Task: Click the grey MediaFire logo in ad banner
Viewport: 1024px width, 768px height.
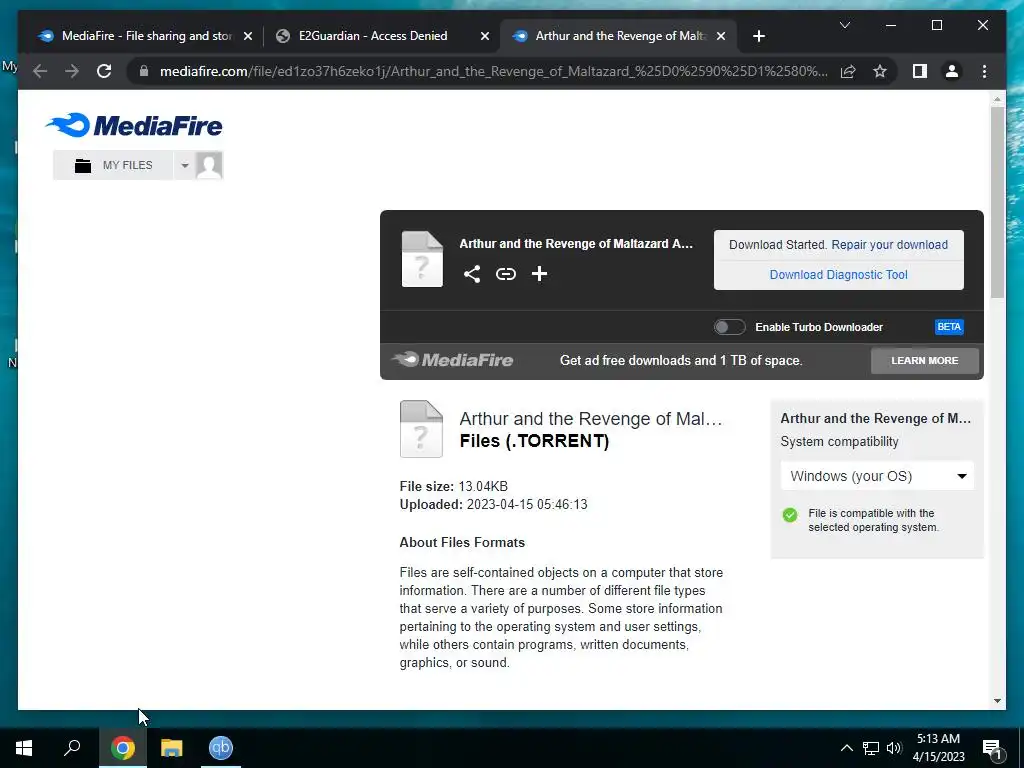Action: 453,360
